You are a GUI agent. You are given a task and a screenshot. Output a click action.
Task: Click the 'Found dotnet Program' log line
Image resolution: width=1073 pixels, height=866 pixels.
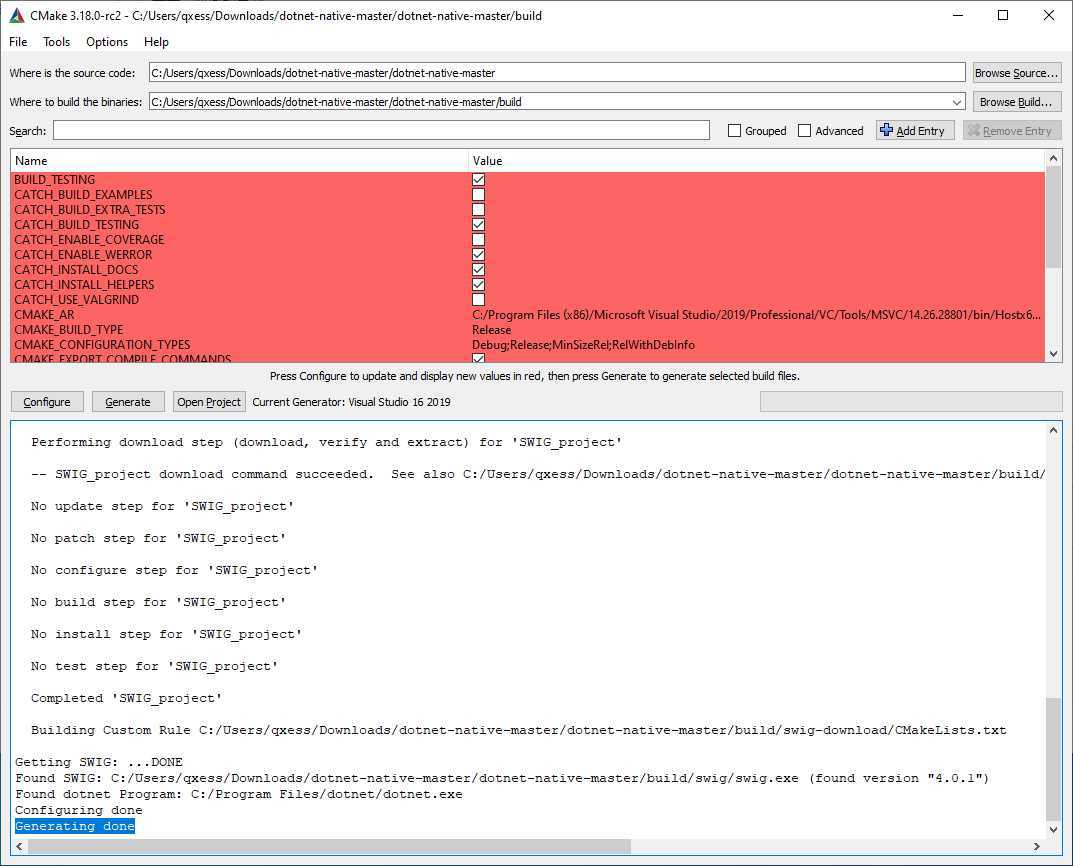239,794
